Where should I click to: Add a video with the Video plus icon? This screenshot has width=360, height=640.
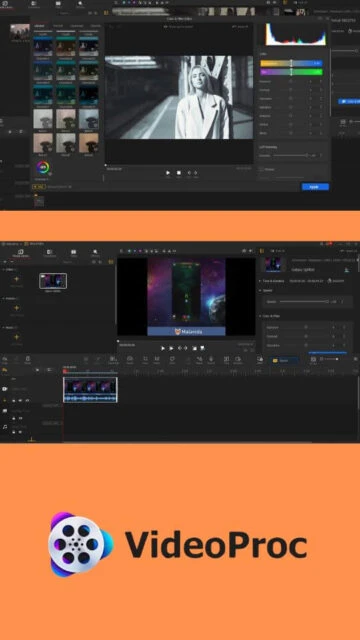pyautogui.click(x=17, y=279)
